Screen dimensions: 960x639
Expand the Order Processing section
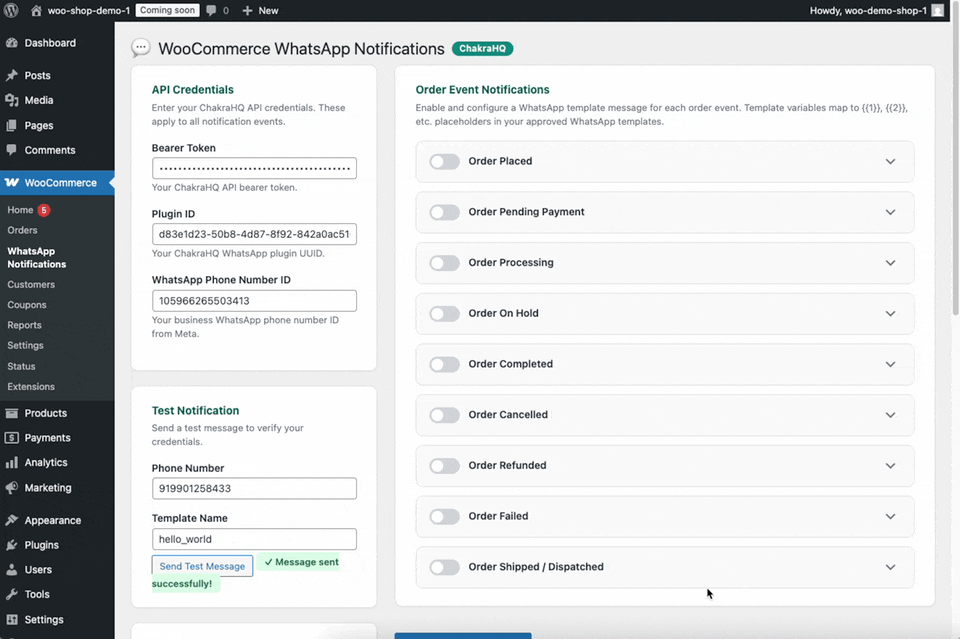[890, 263]
